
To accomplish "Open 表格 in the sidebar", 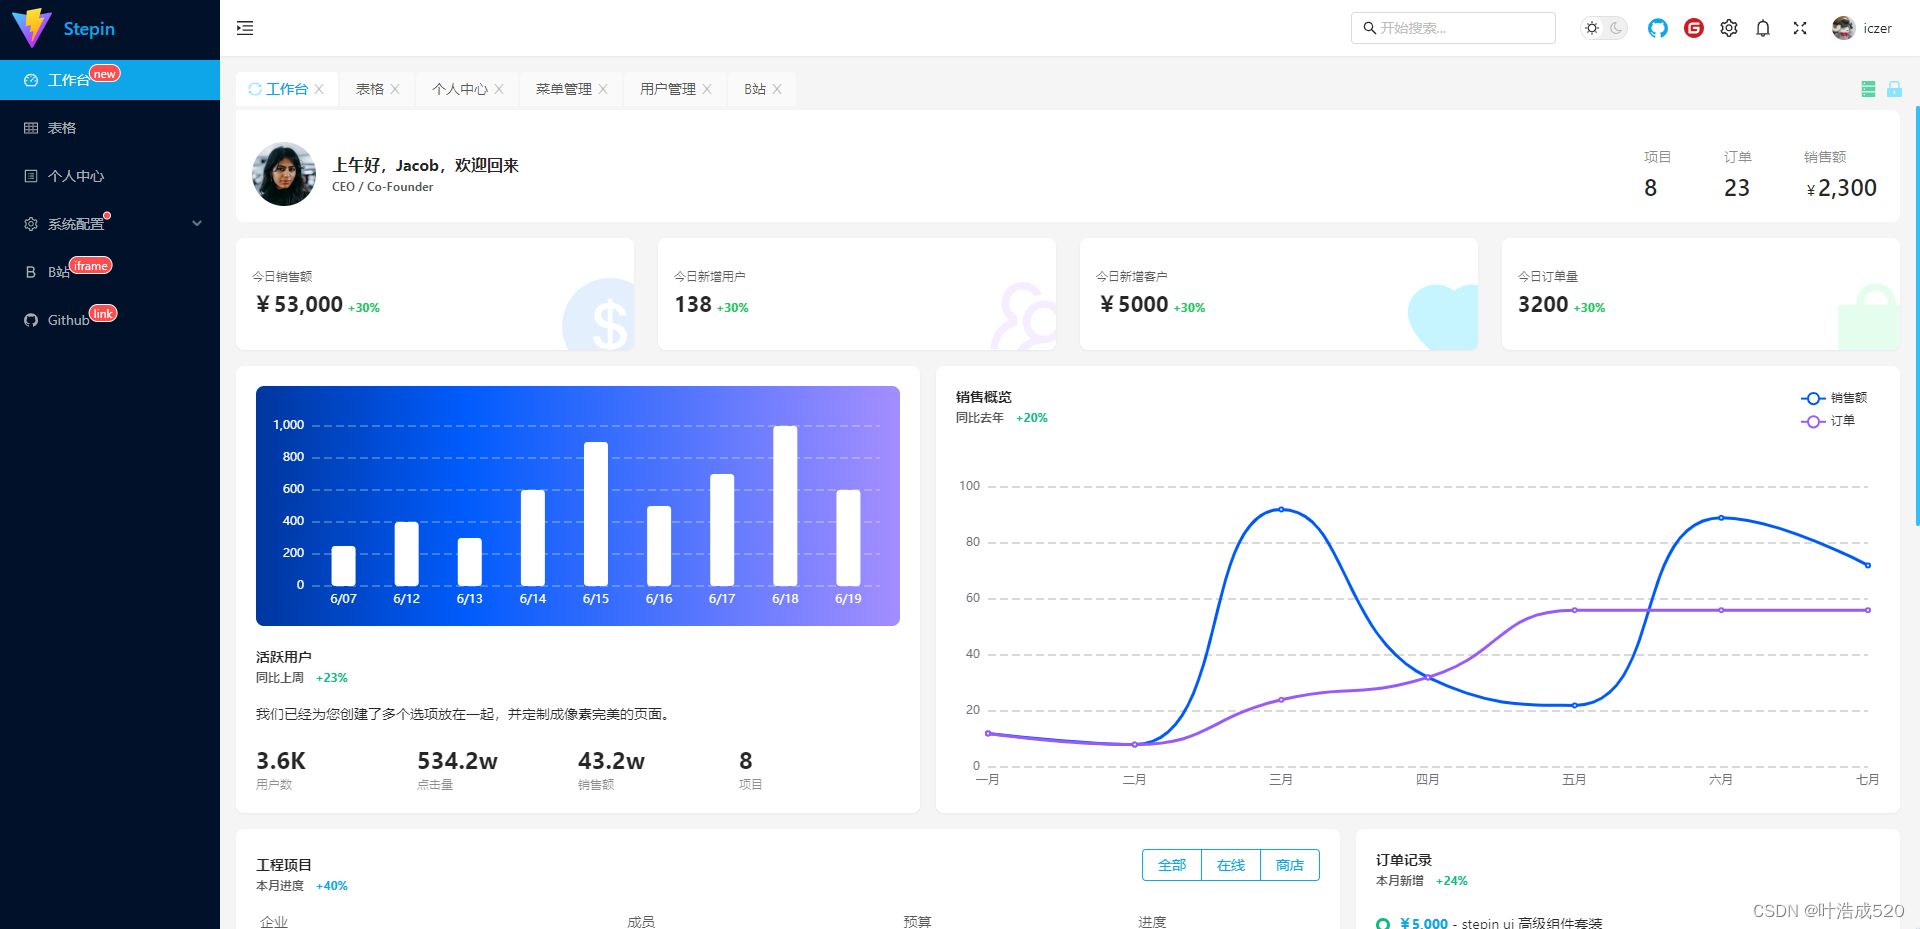I will click(110, 128).
